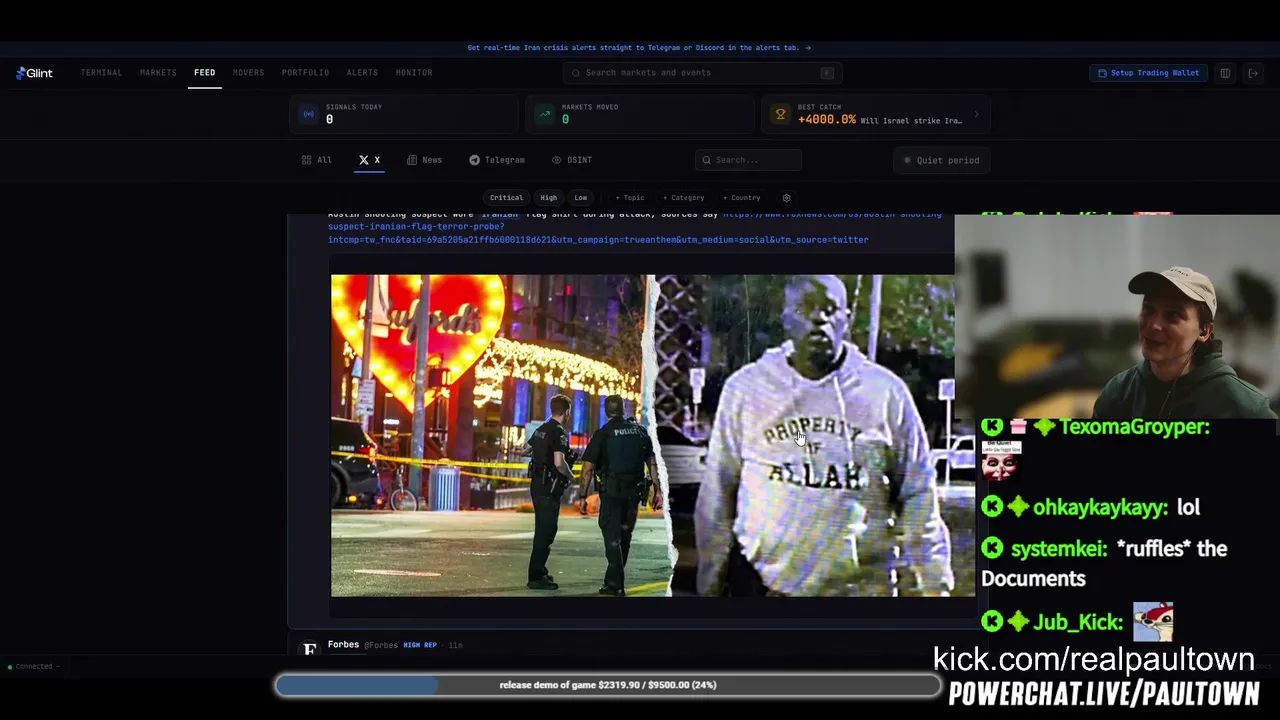This screenshot has height=720, width=1280.
Task: Click the game demo donation progress bar
Action: tap(608, 685)
